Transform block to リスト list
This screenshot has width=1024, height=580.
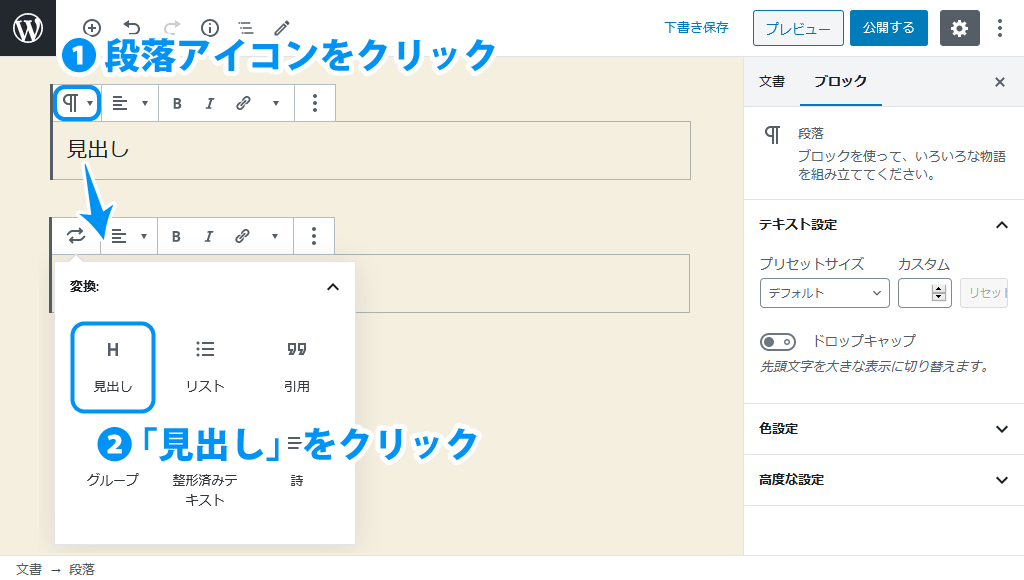[205, 367]
